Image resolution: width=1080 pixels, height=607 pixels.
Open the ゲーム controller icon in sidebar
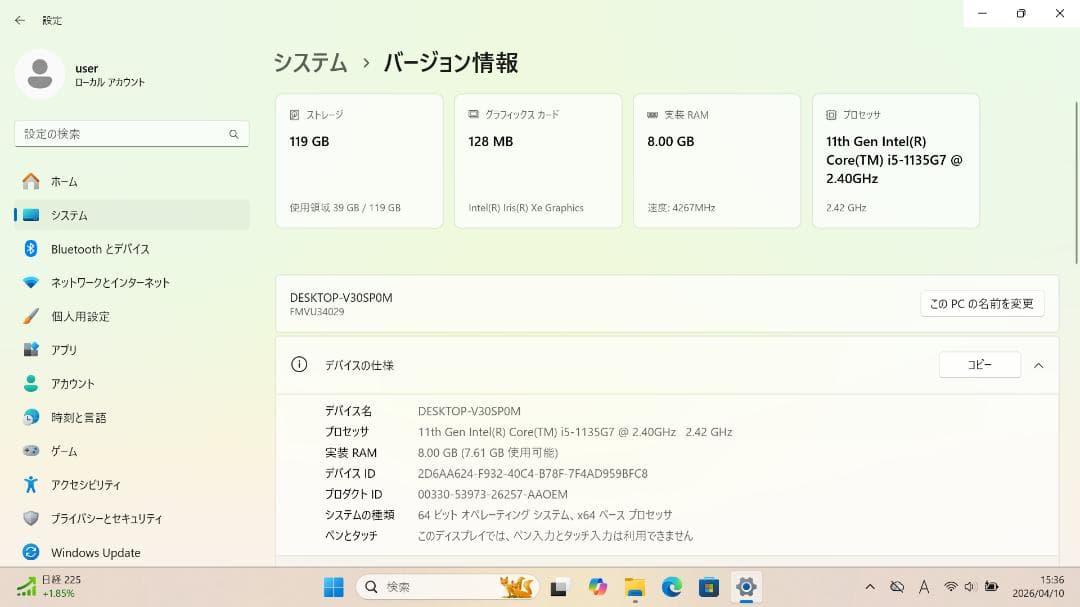click(x=31, y=451)
